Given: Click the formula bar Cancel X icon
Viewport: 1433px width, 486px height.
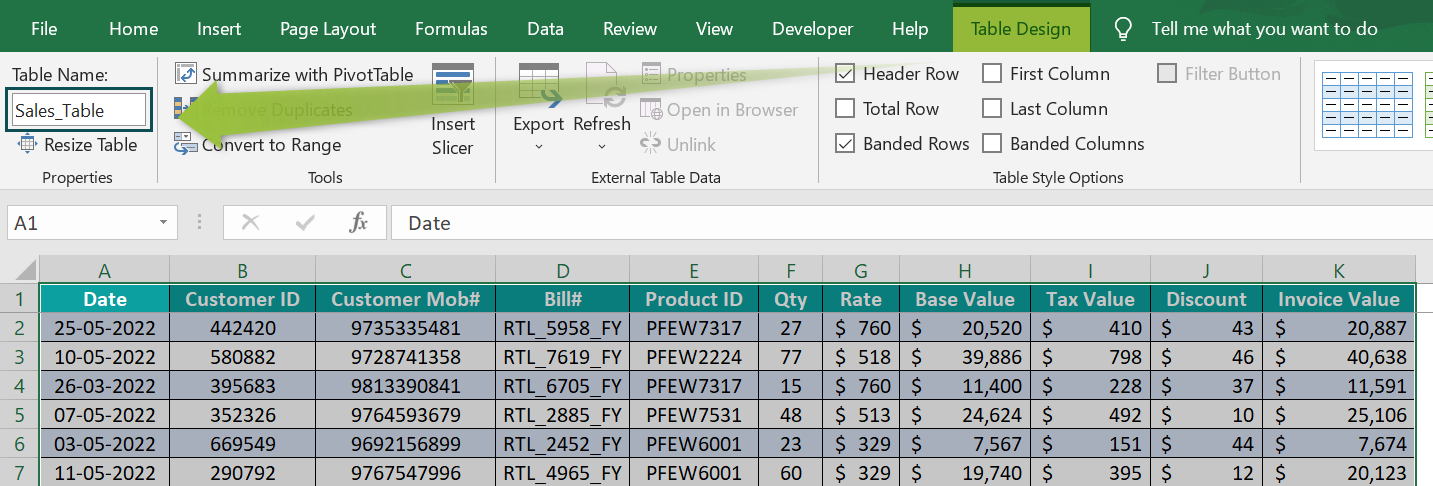Looking at the screenshot, I should [250, 223].
